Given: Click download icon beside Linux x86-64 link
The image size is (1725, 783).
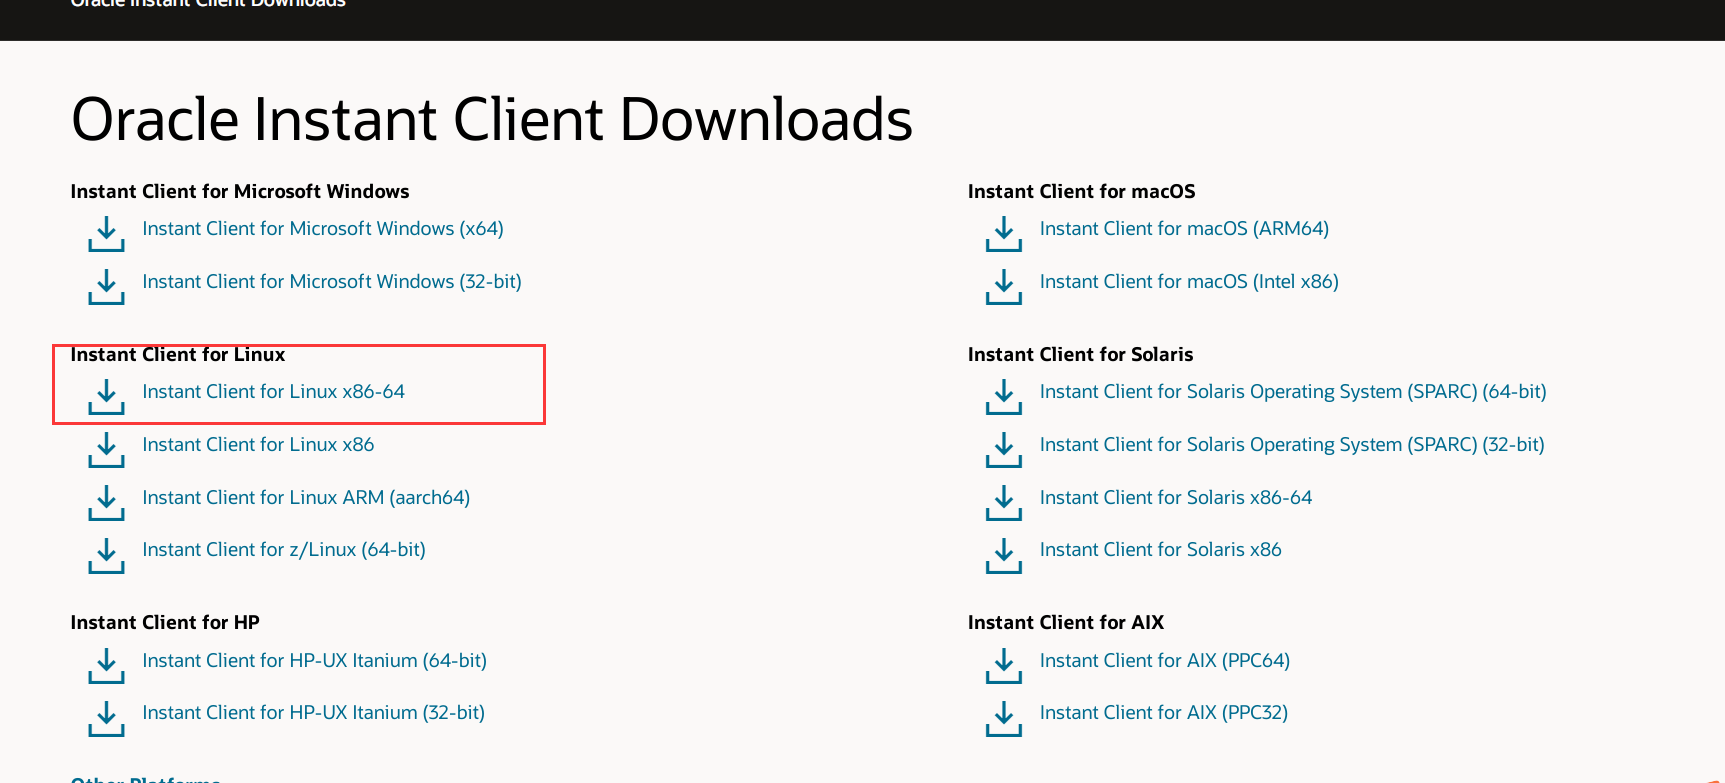Looking at the screenshot, I should pos(106,397).
